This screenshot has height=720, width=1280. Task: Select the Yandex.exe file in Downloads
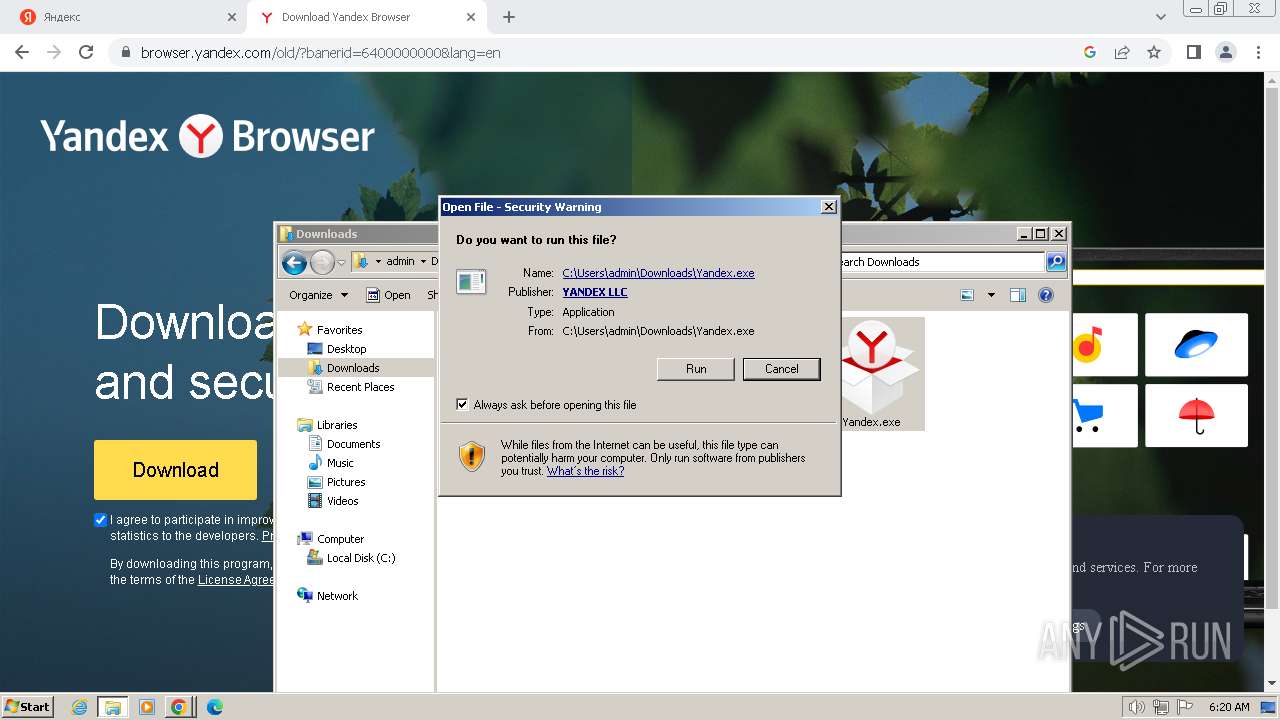873,374
